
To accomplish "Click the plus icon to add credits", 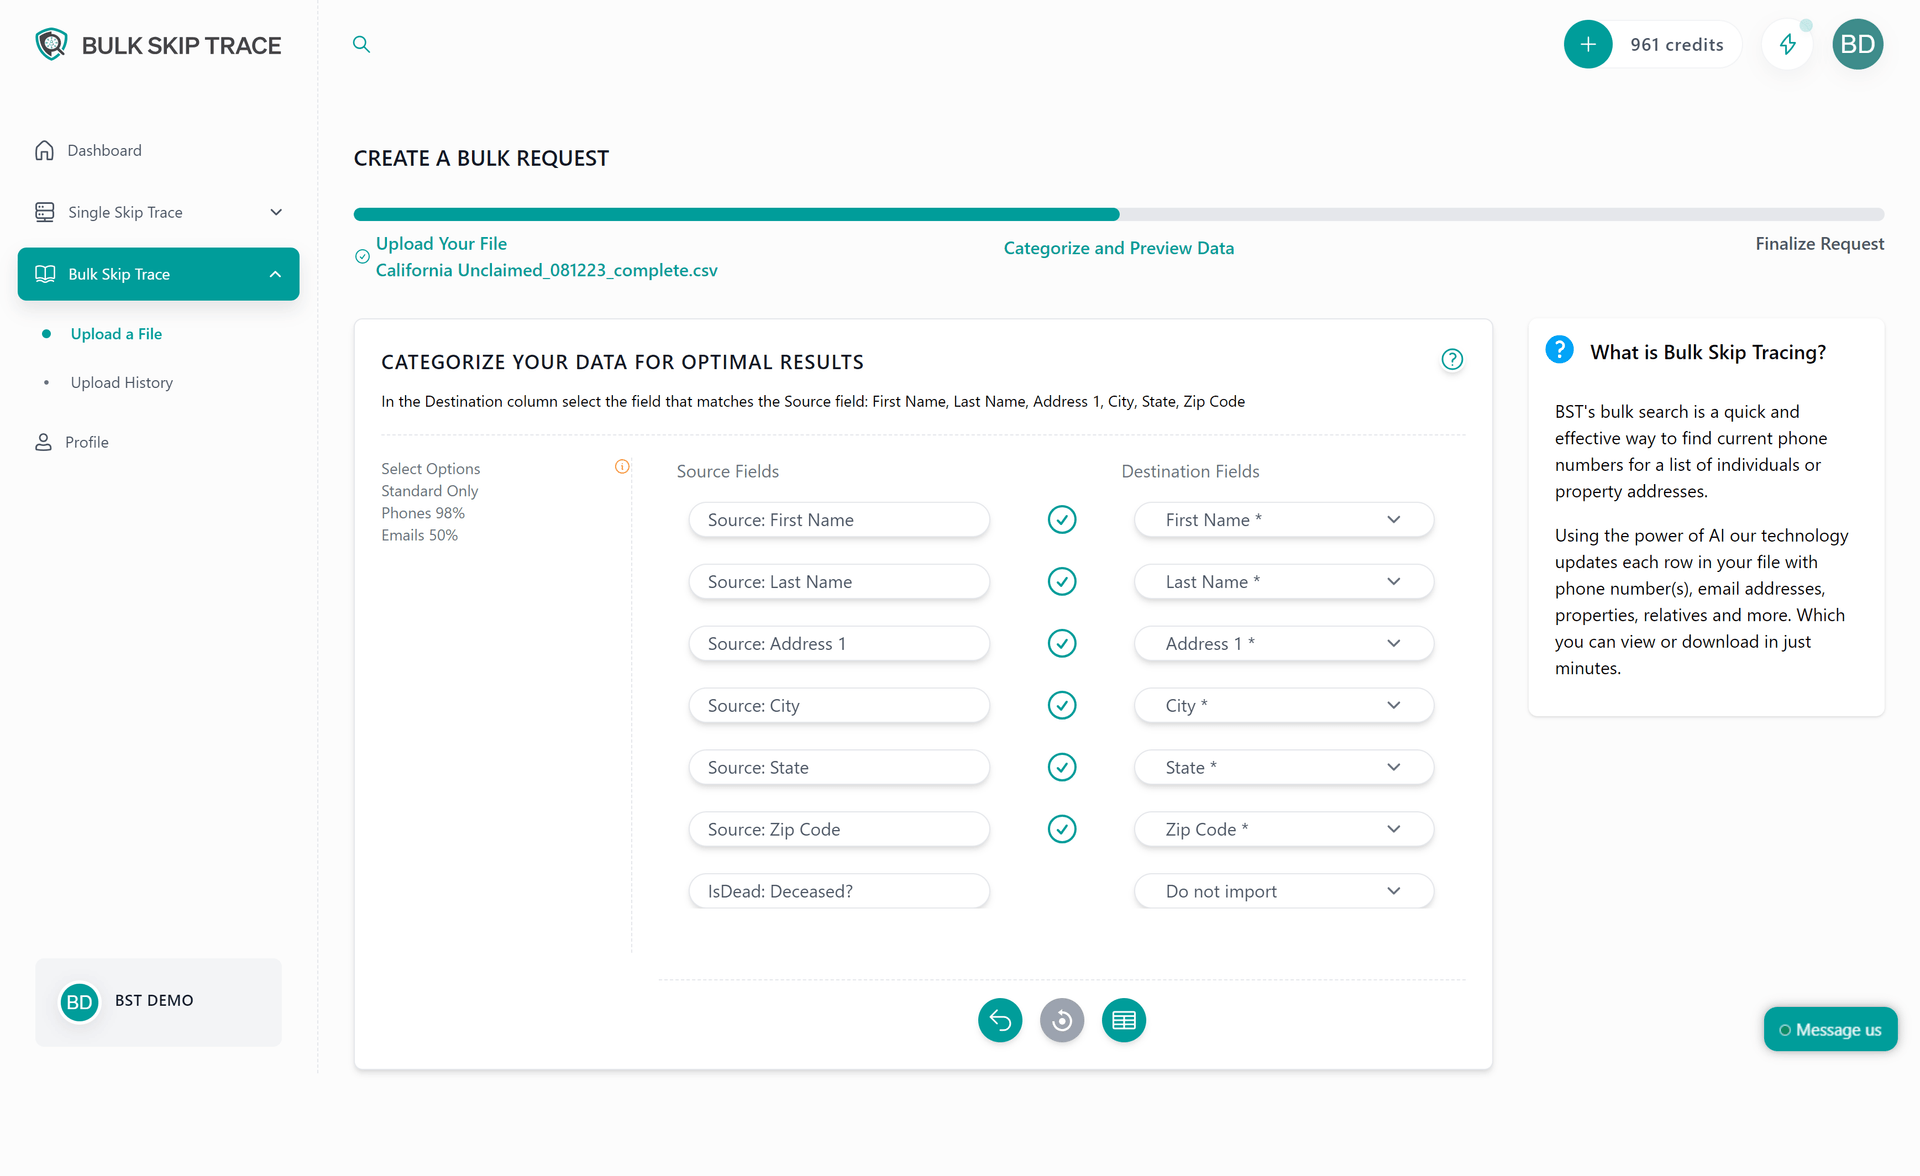I will click(x=1587, y=44).
